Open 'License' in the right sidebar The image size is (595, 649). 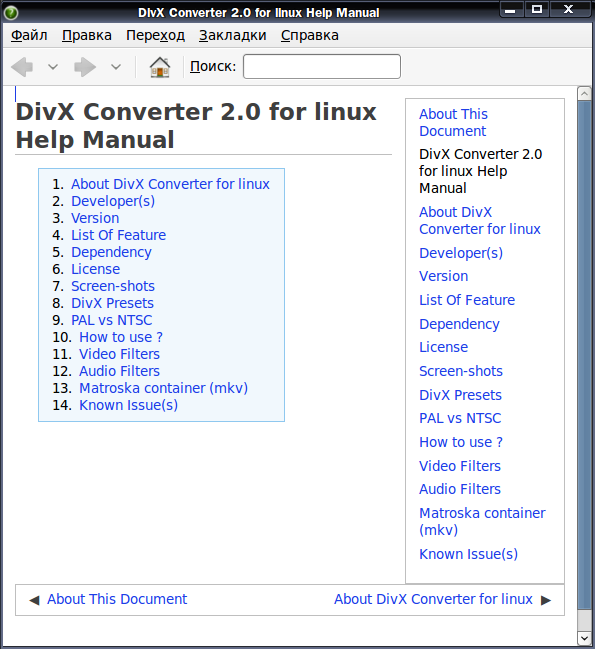(444, 347)
